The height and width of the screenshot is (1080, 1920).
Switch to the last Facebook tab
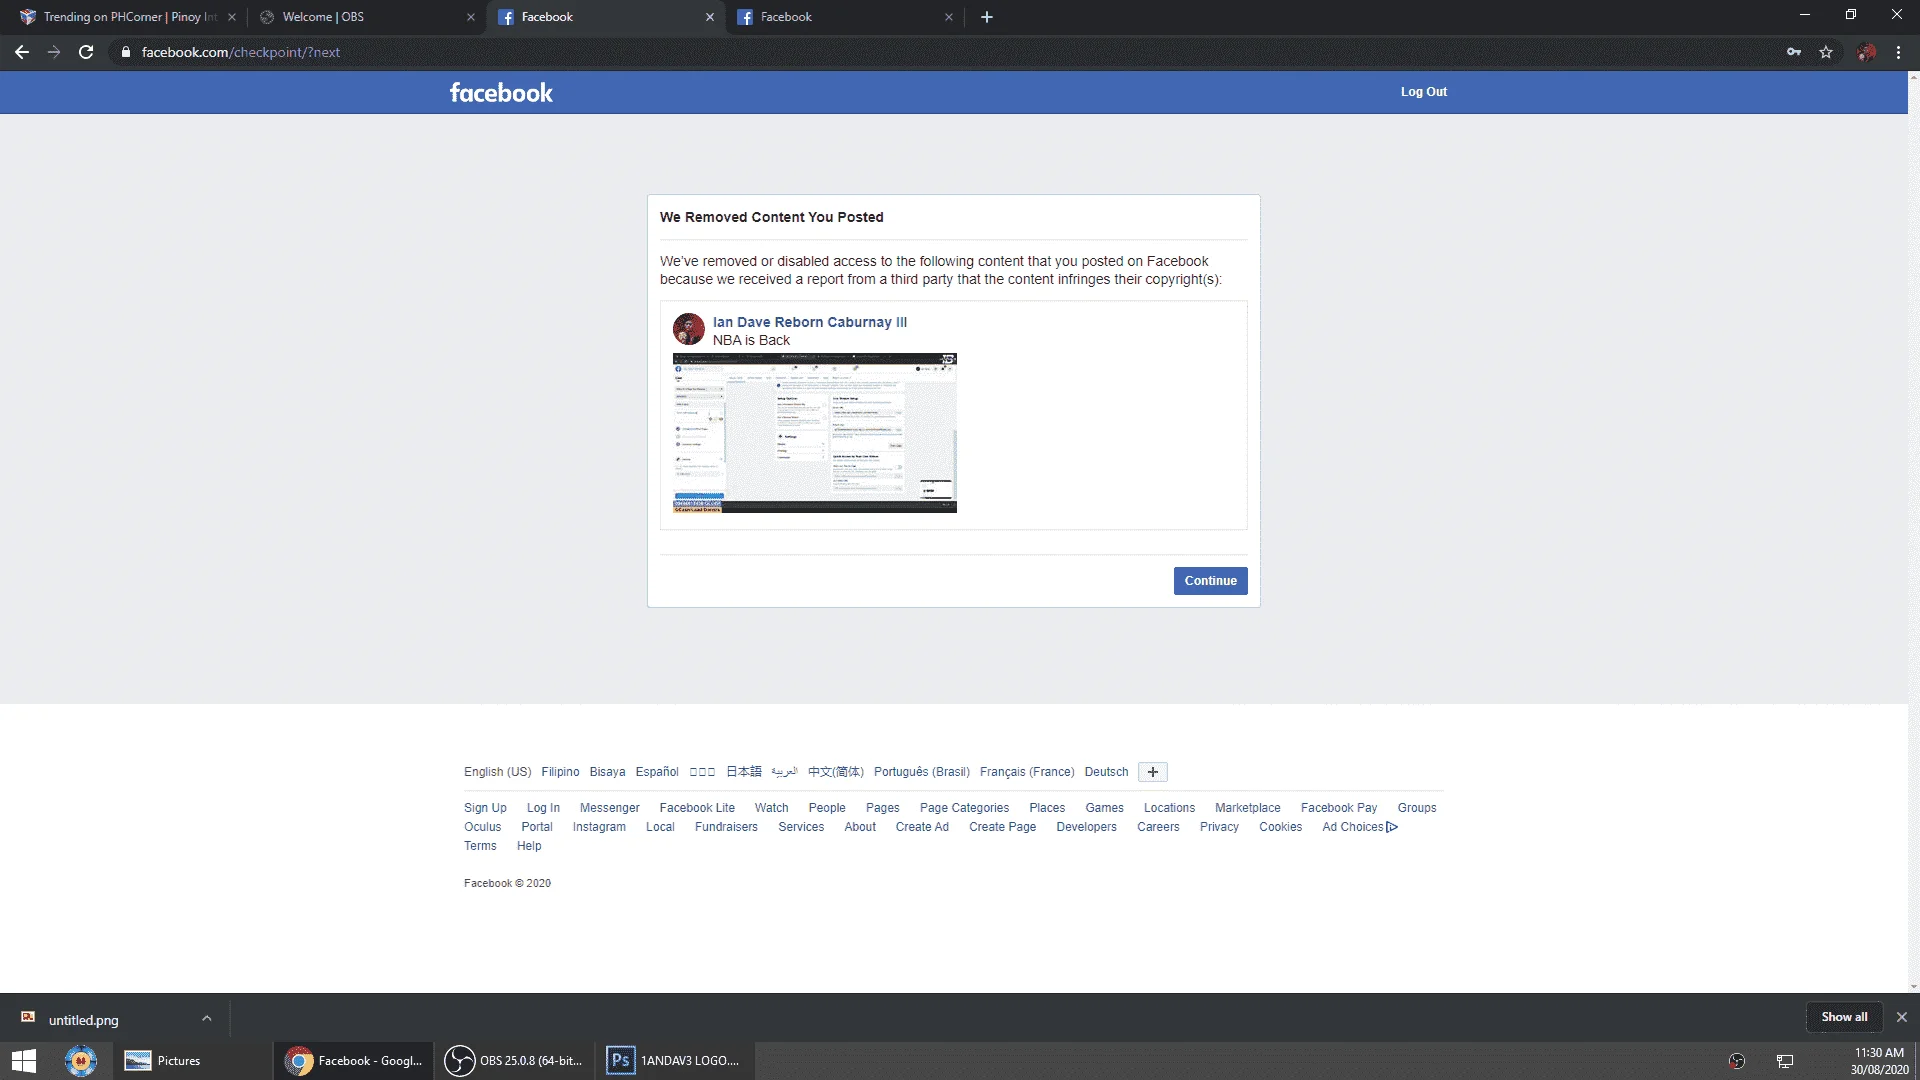(x=845, y=17)
